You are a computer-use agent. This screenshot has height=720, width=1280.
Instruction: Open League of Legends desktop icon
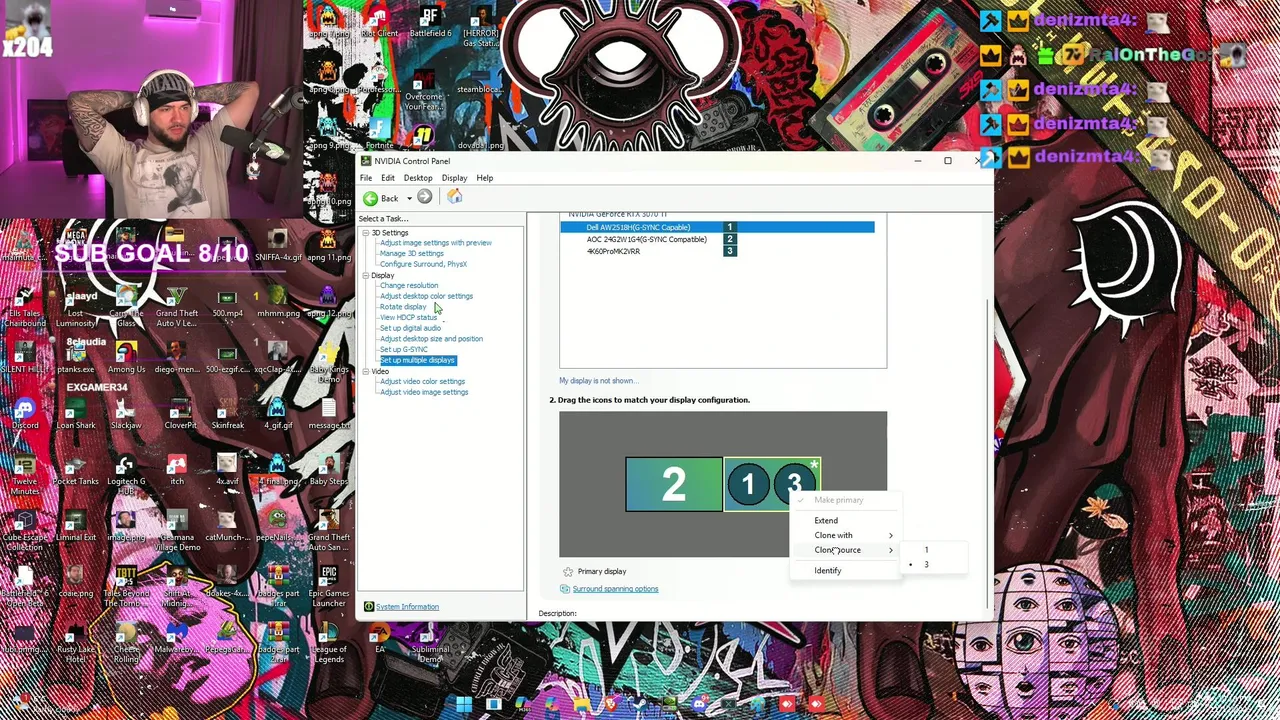click(x=329, y=641)
